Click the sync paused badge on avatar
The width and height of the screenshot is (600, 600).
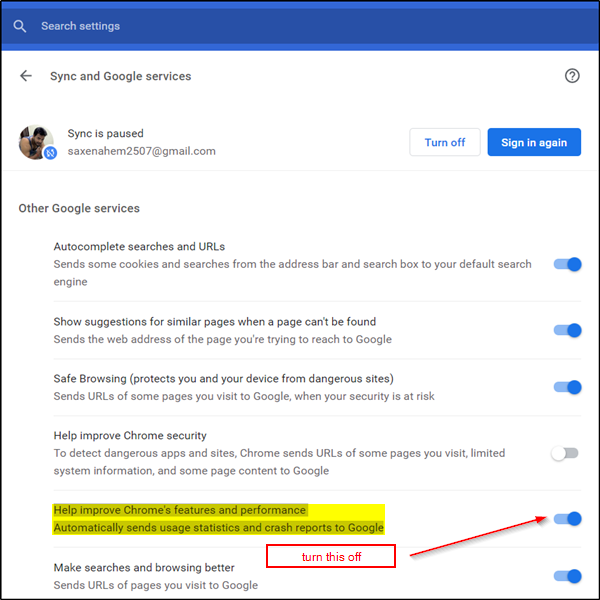(50, 153)
